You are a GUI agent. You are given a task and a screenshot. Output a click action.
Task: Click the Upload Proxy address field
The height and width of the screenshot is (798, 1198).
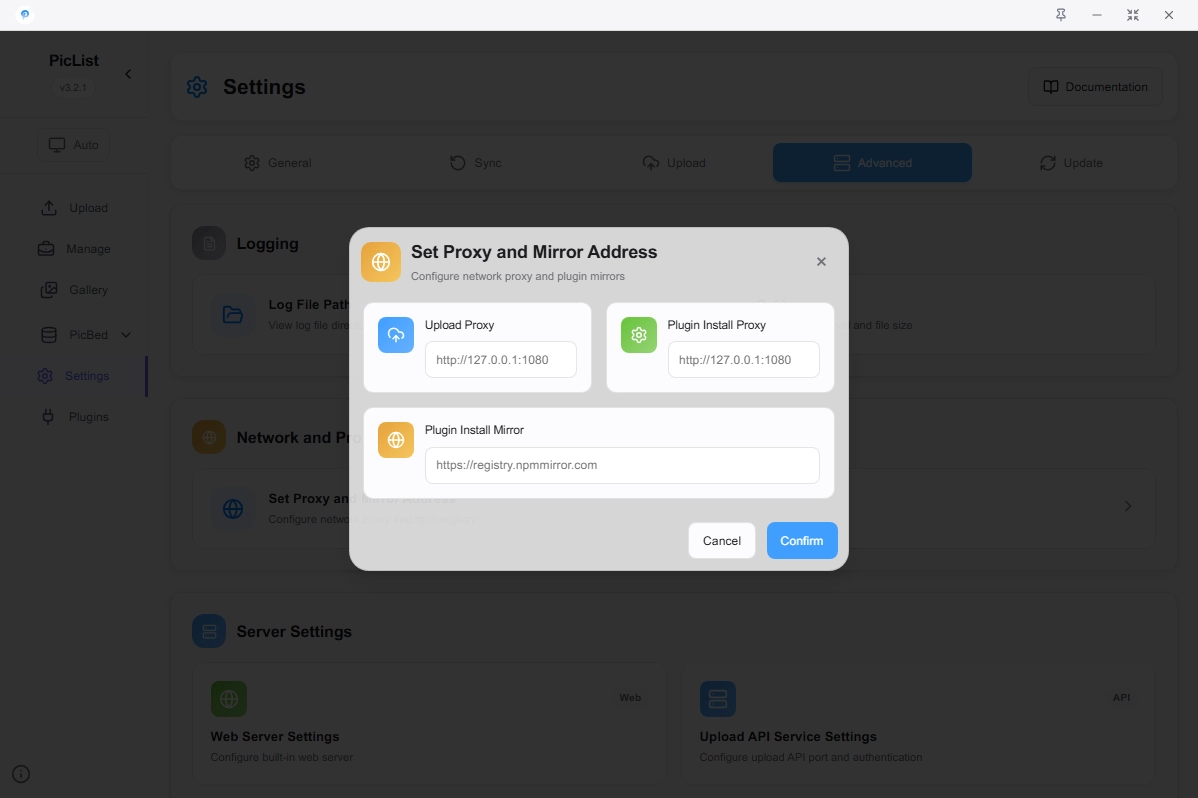(500, 360)
